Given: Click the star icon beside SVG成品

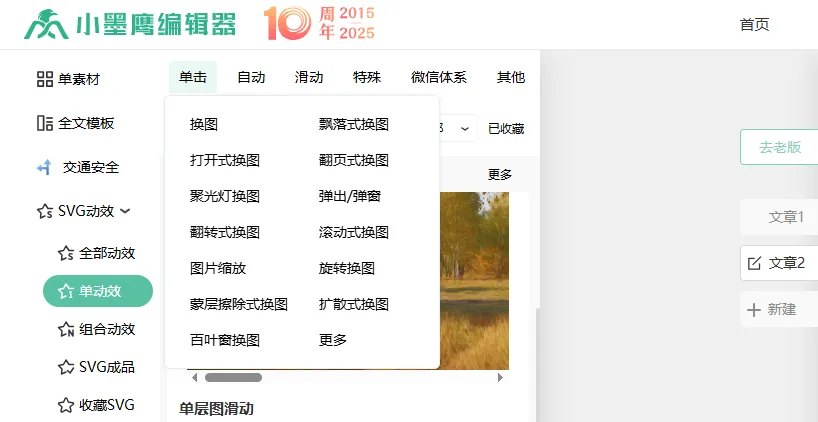Looking at the screenshot, I should (66, 367).
